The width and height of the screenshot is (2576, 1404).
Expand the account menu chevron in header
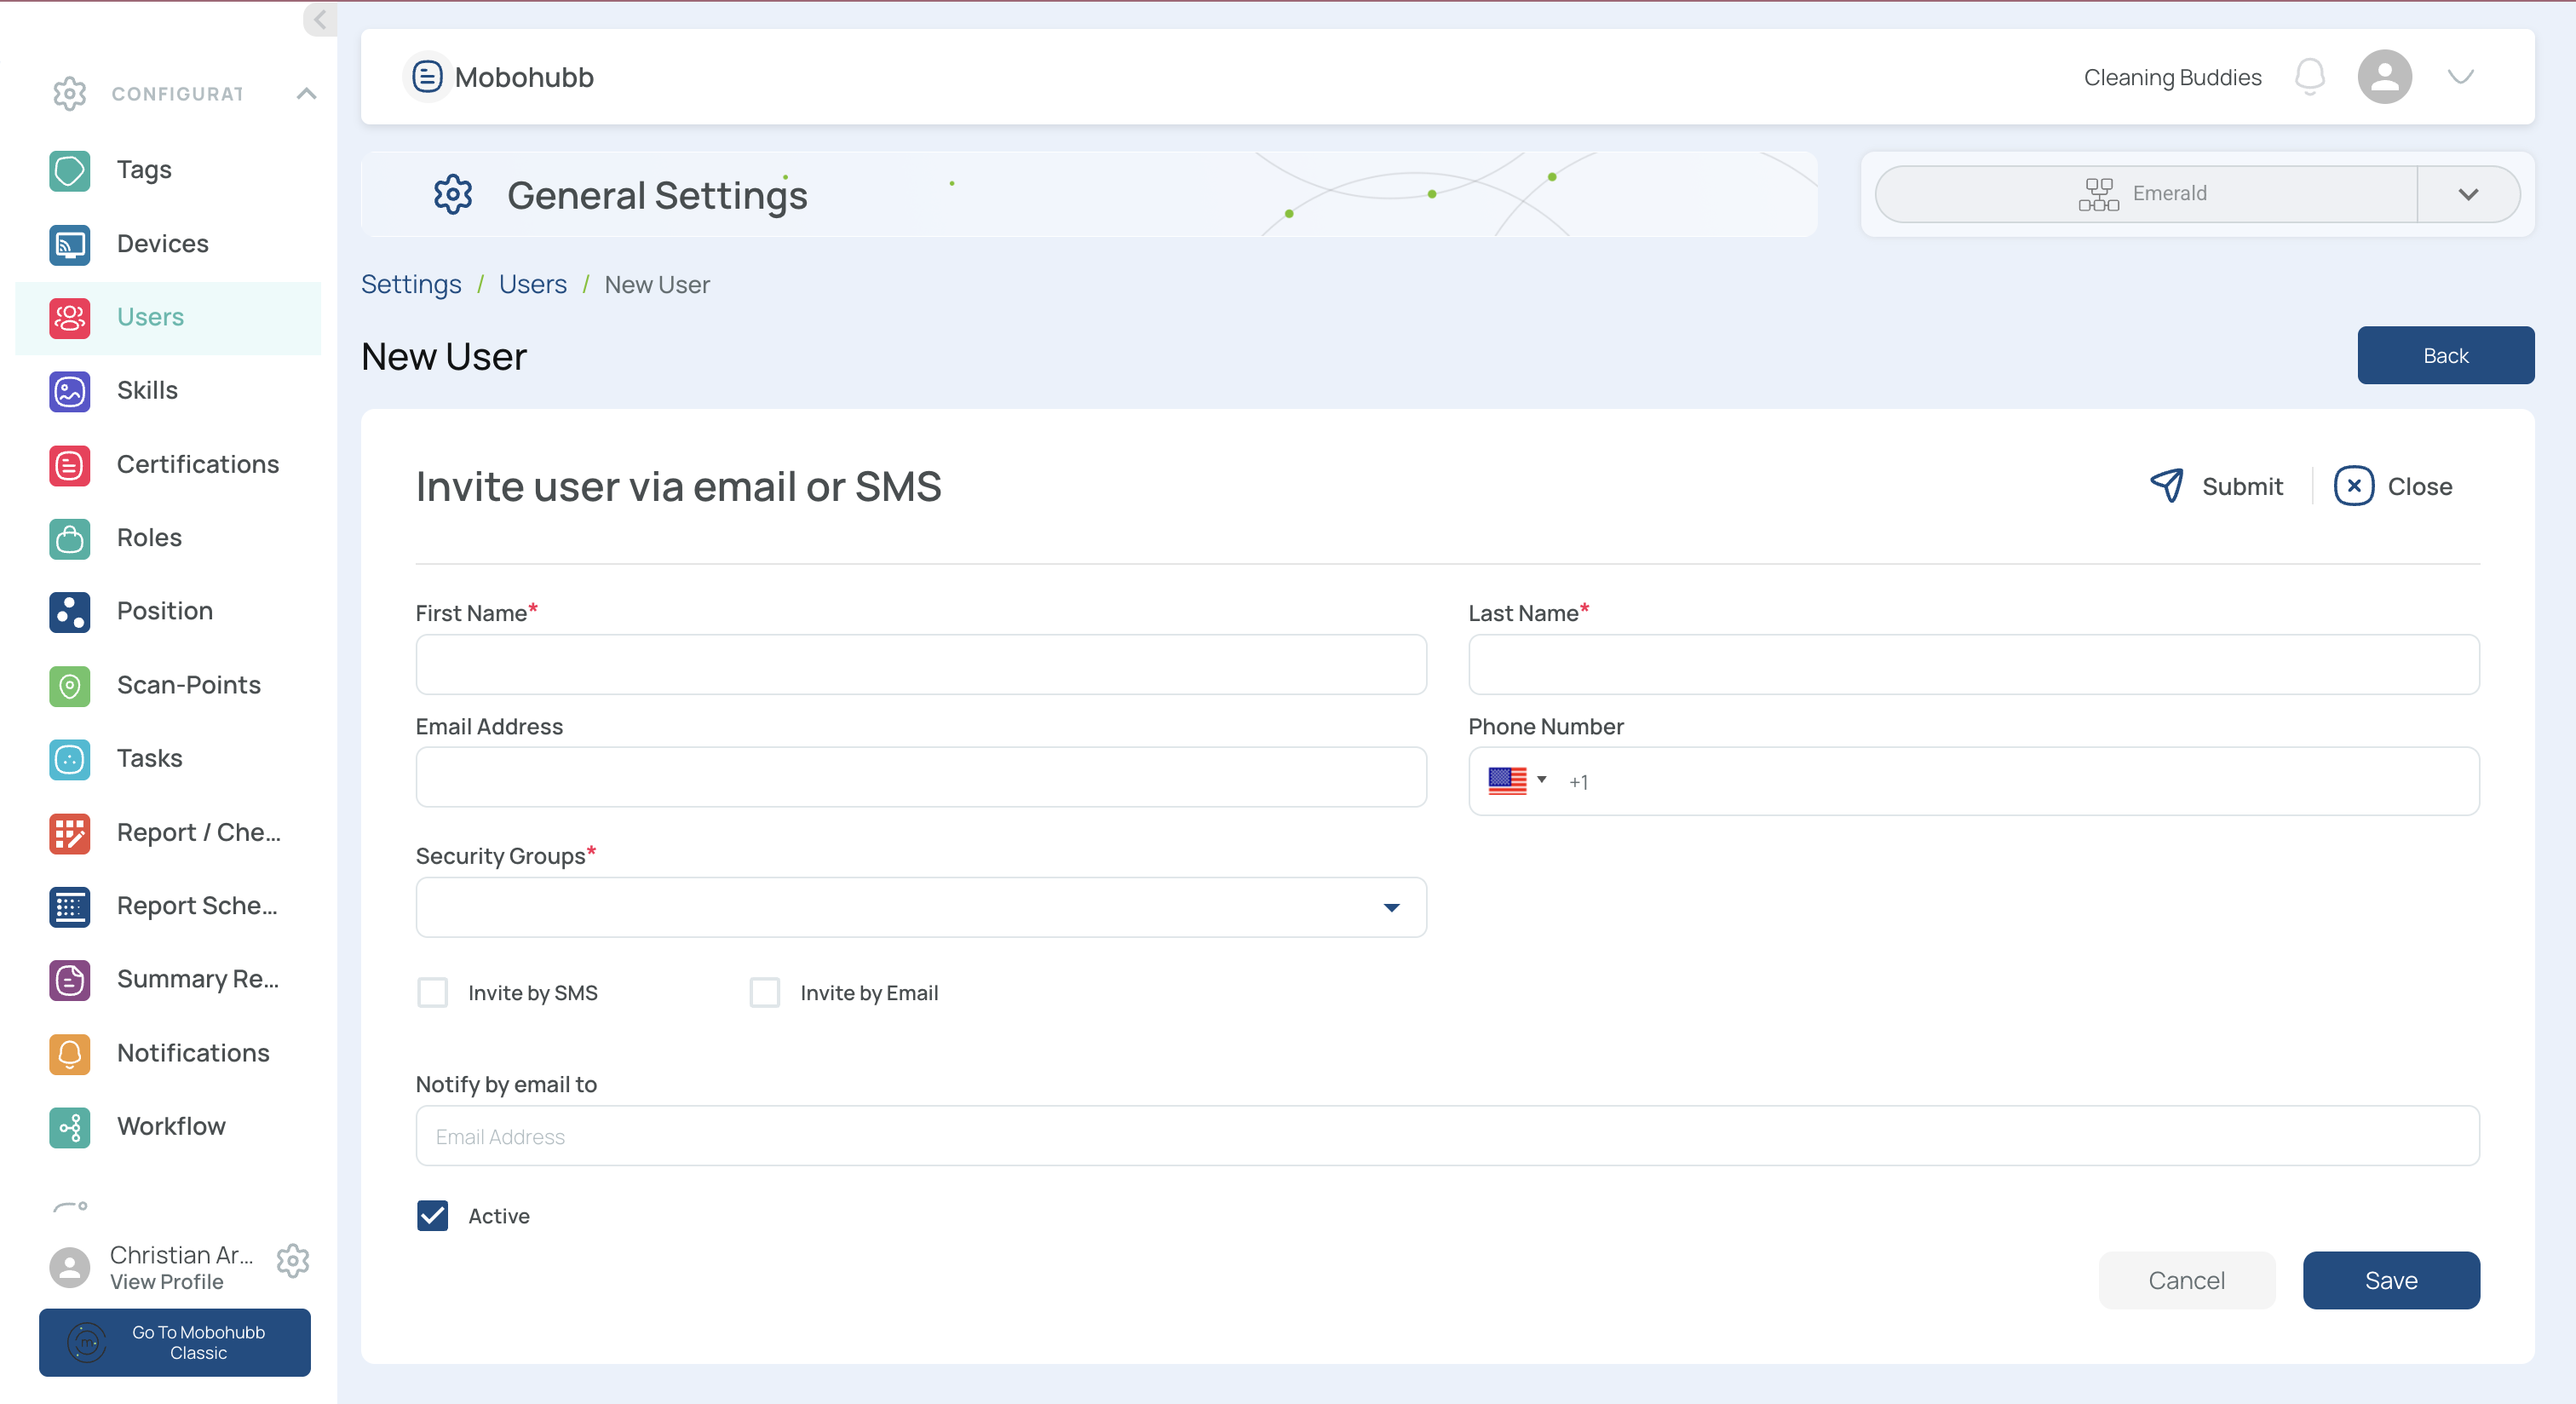pos(2460,77)
